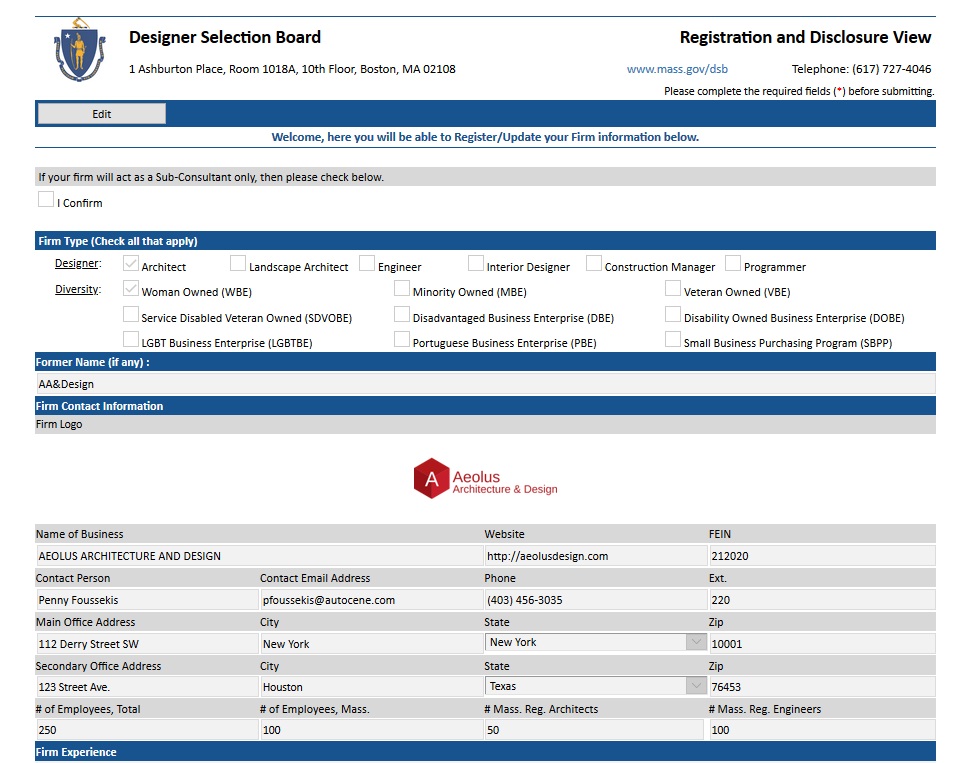Check Minority Owned (MBE) checkbox
Image resolution: width=957 pixels, height=763 pixels.
(402, 290)
